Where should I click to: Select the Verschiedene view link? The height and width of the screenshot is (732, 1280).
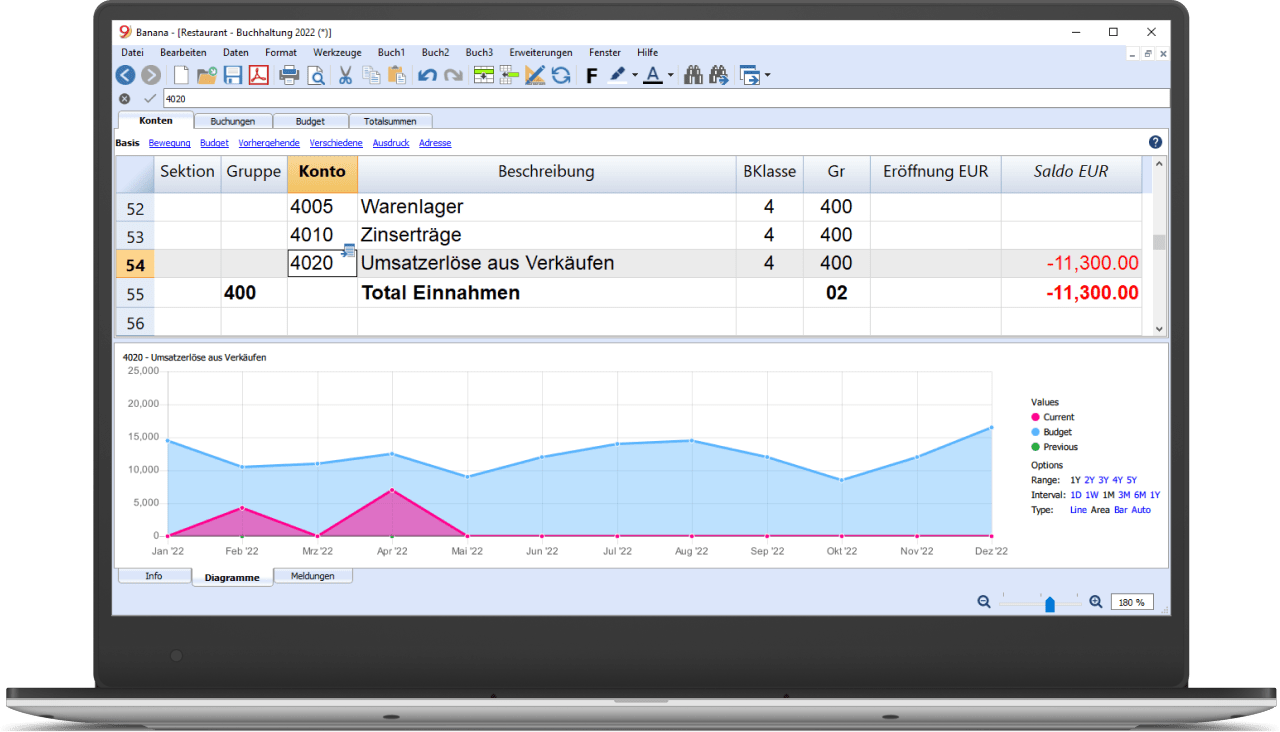tap(336, 143)
